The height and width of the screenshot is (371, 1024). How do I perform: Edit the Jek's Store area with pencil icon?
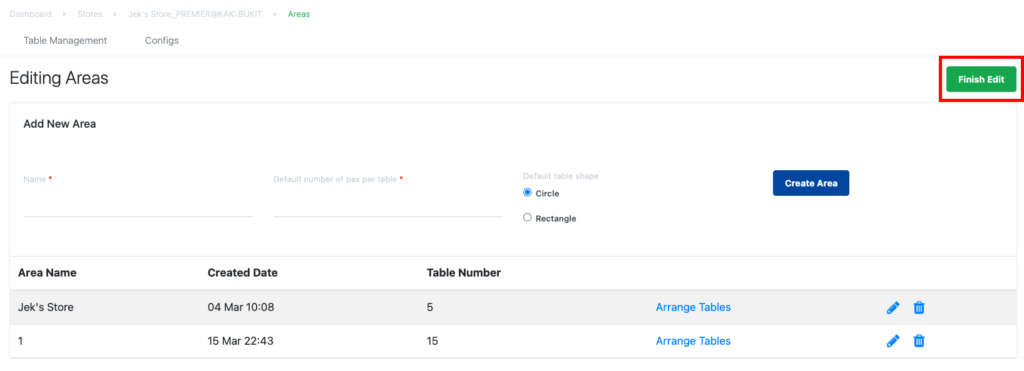[893, 307]
